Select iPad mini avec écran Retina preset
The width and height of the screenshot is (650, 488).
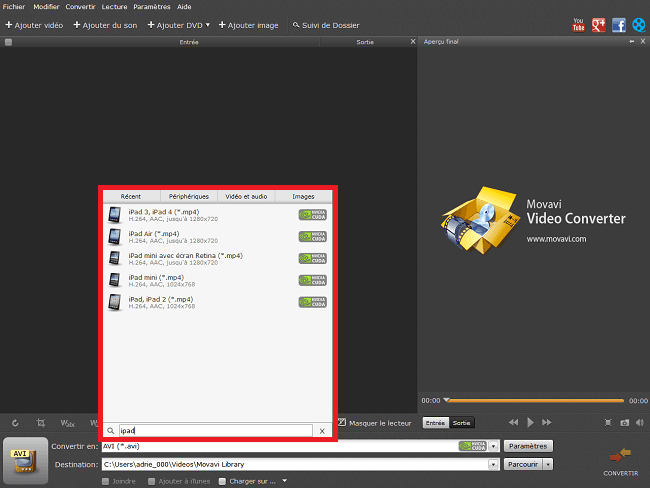tap(217, 259)
